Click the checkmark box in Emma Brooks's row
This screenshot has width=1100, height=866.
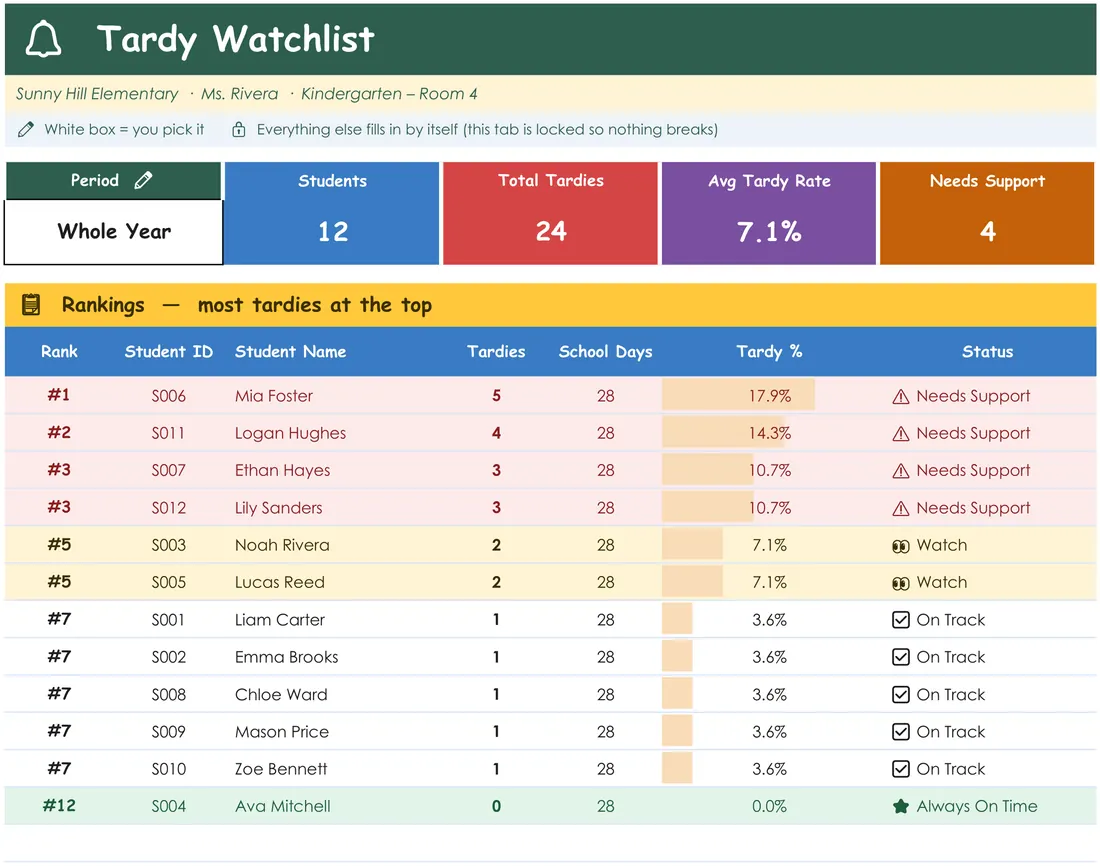click(901, 657)
